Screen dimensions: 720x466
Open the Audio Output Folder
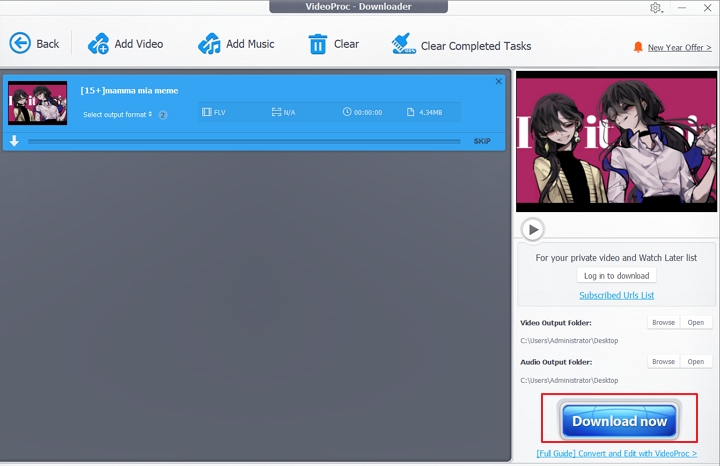[x=696, y=362]
